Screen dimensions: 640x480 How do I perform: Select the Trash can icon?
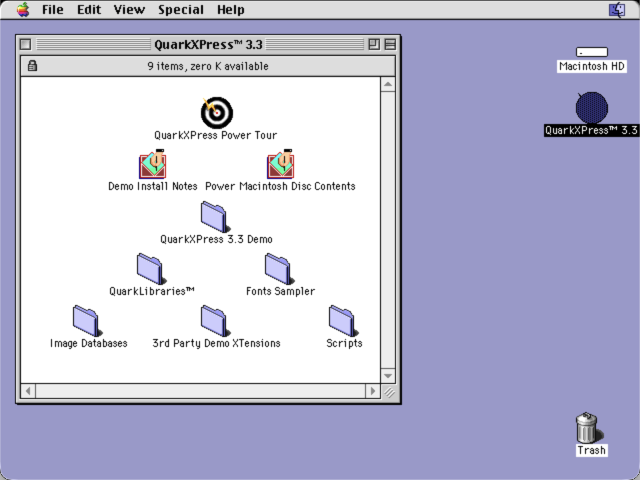coord(588,427)
